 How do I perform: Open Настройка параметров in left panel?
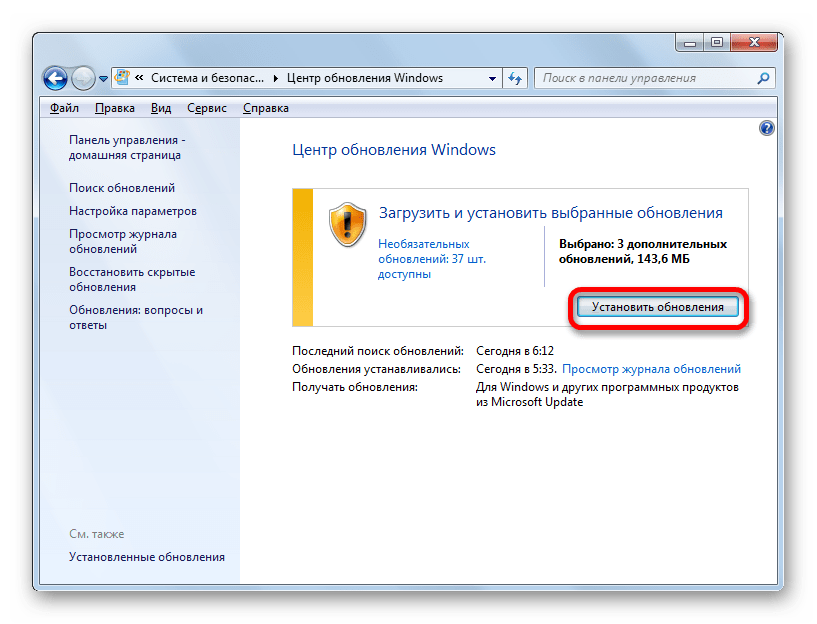pos(133,211)
